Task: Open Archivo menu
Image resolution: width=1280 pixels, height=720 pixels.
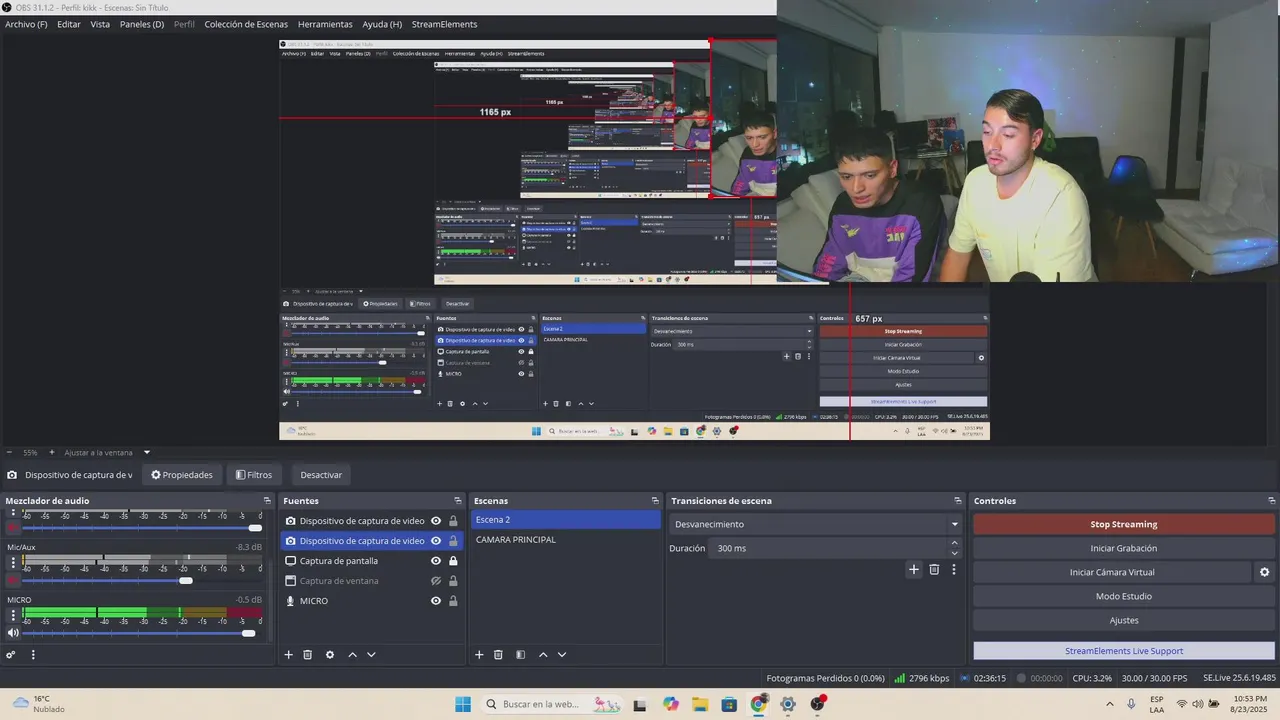Action: (x=26, y=24)
